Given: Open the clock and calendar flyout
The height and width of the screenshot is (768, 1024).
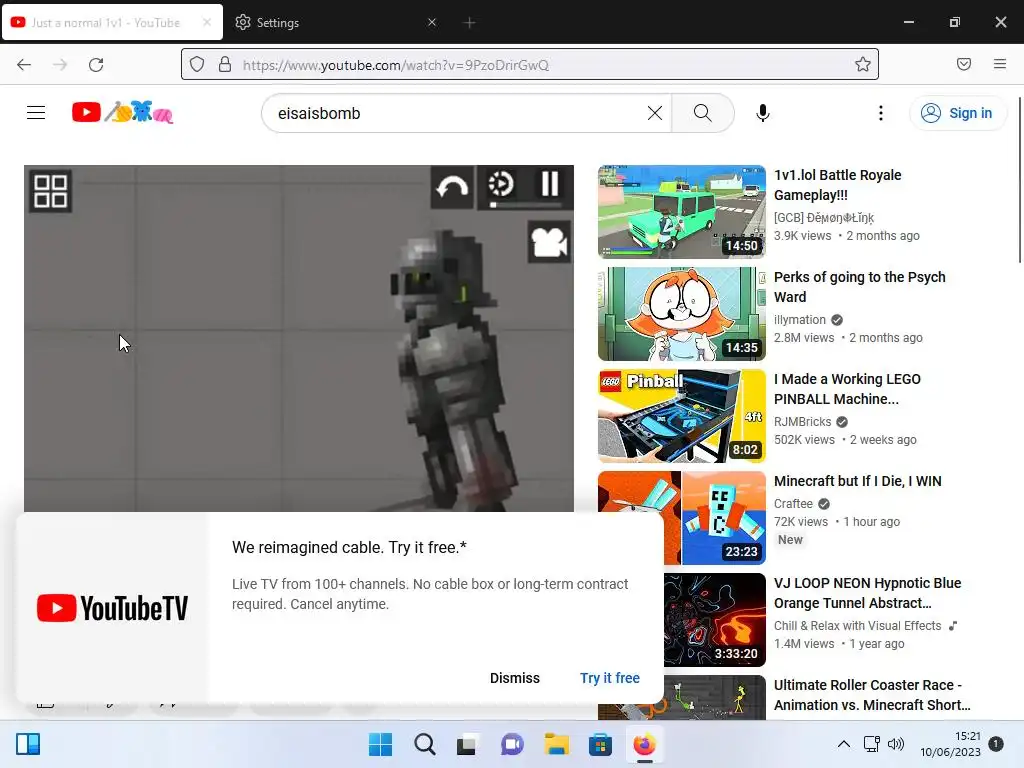Looking at the screenshot, I should (x=951, y=744).
